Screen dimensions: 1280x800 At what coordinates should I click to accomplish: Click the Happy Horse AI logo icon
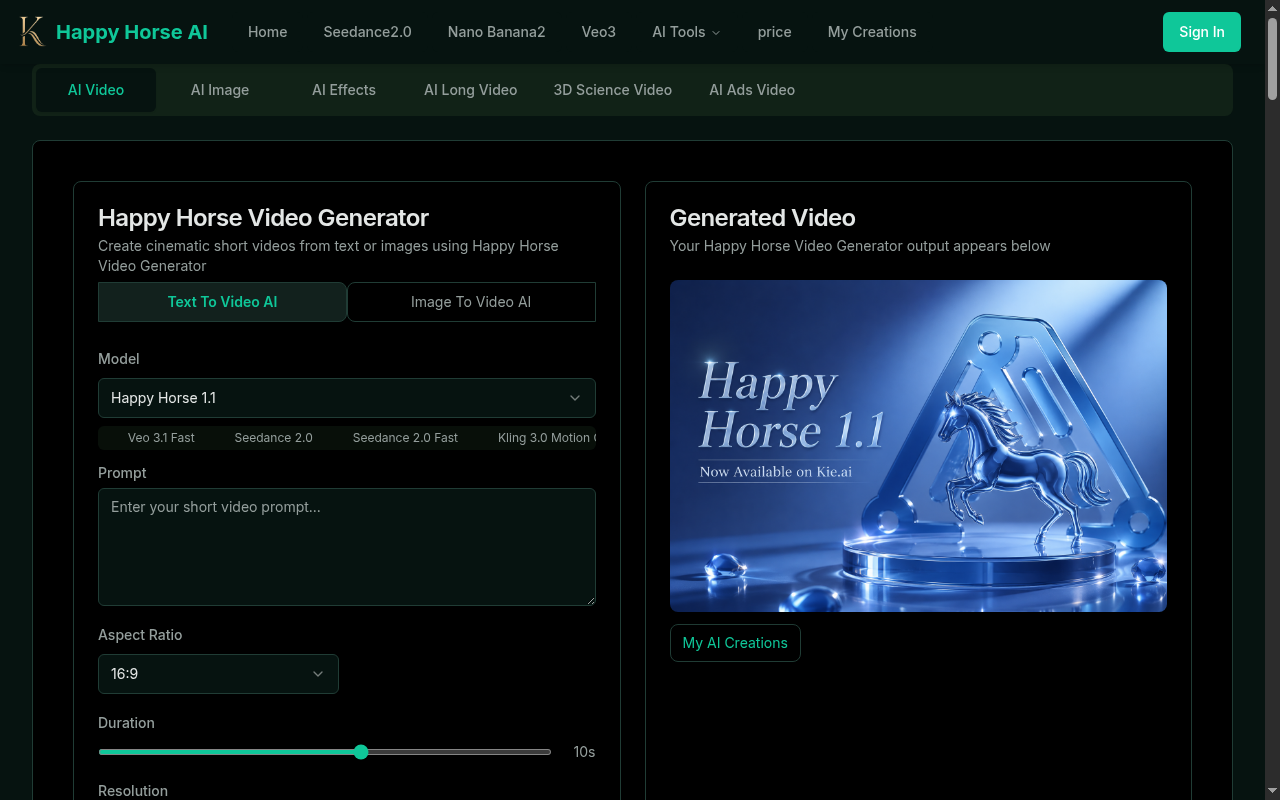(x=32, y=32)
